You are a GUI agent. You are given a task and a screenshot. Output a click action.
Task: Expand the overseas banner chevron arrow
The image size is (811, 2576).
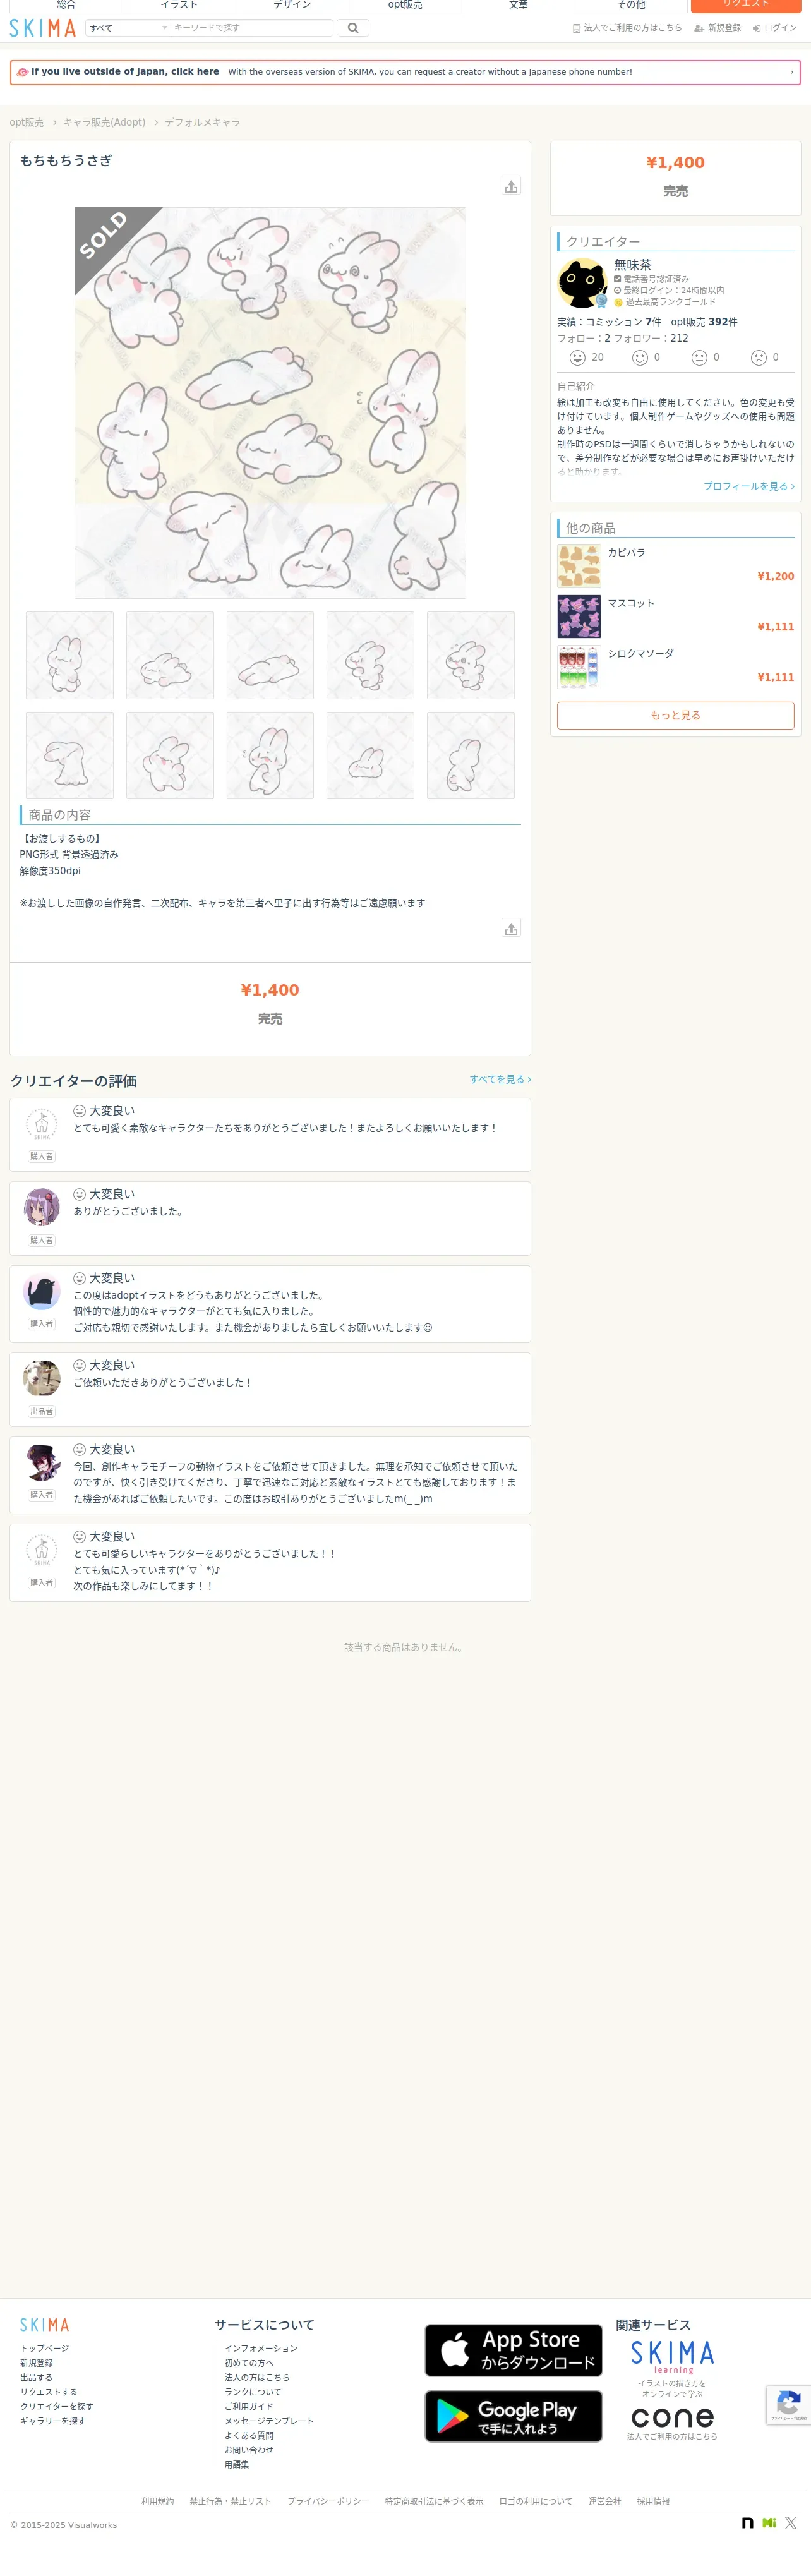(791, 72)
